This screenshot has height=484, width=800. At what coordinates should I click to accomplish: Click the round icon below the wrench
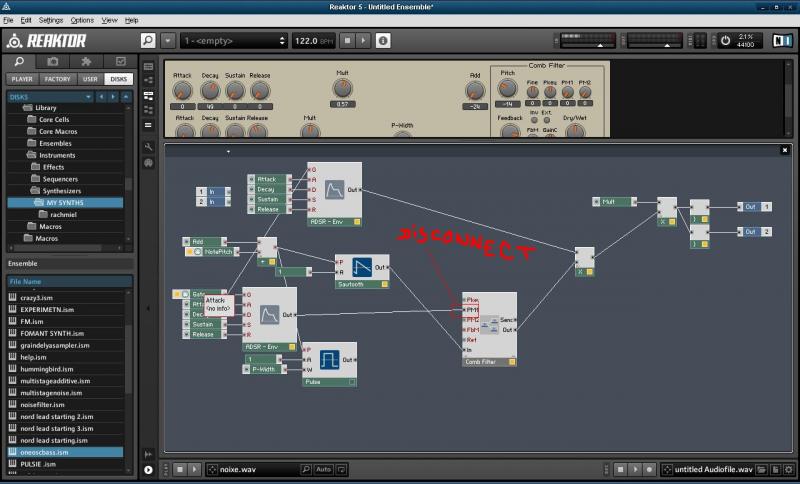coord(148,163)
